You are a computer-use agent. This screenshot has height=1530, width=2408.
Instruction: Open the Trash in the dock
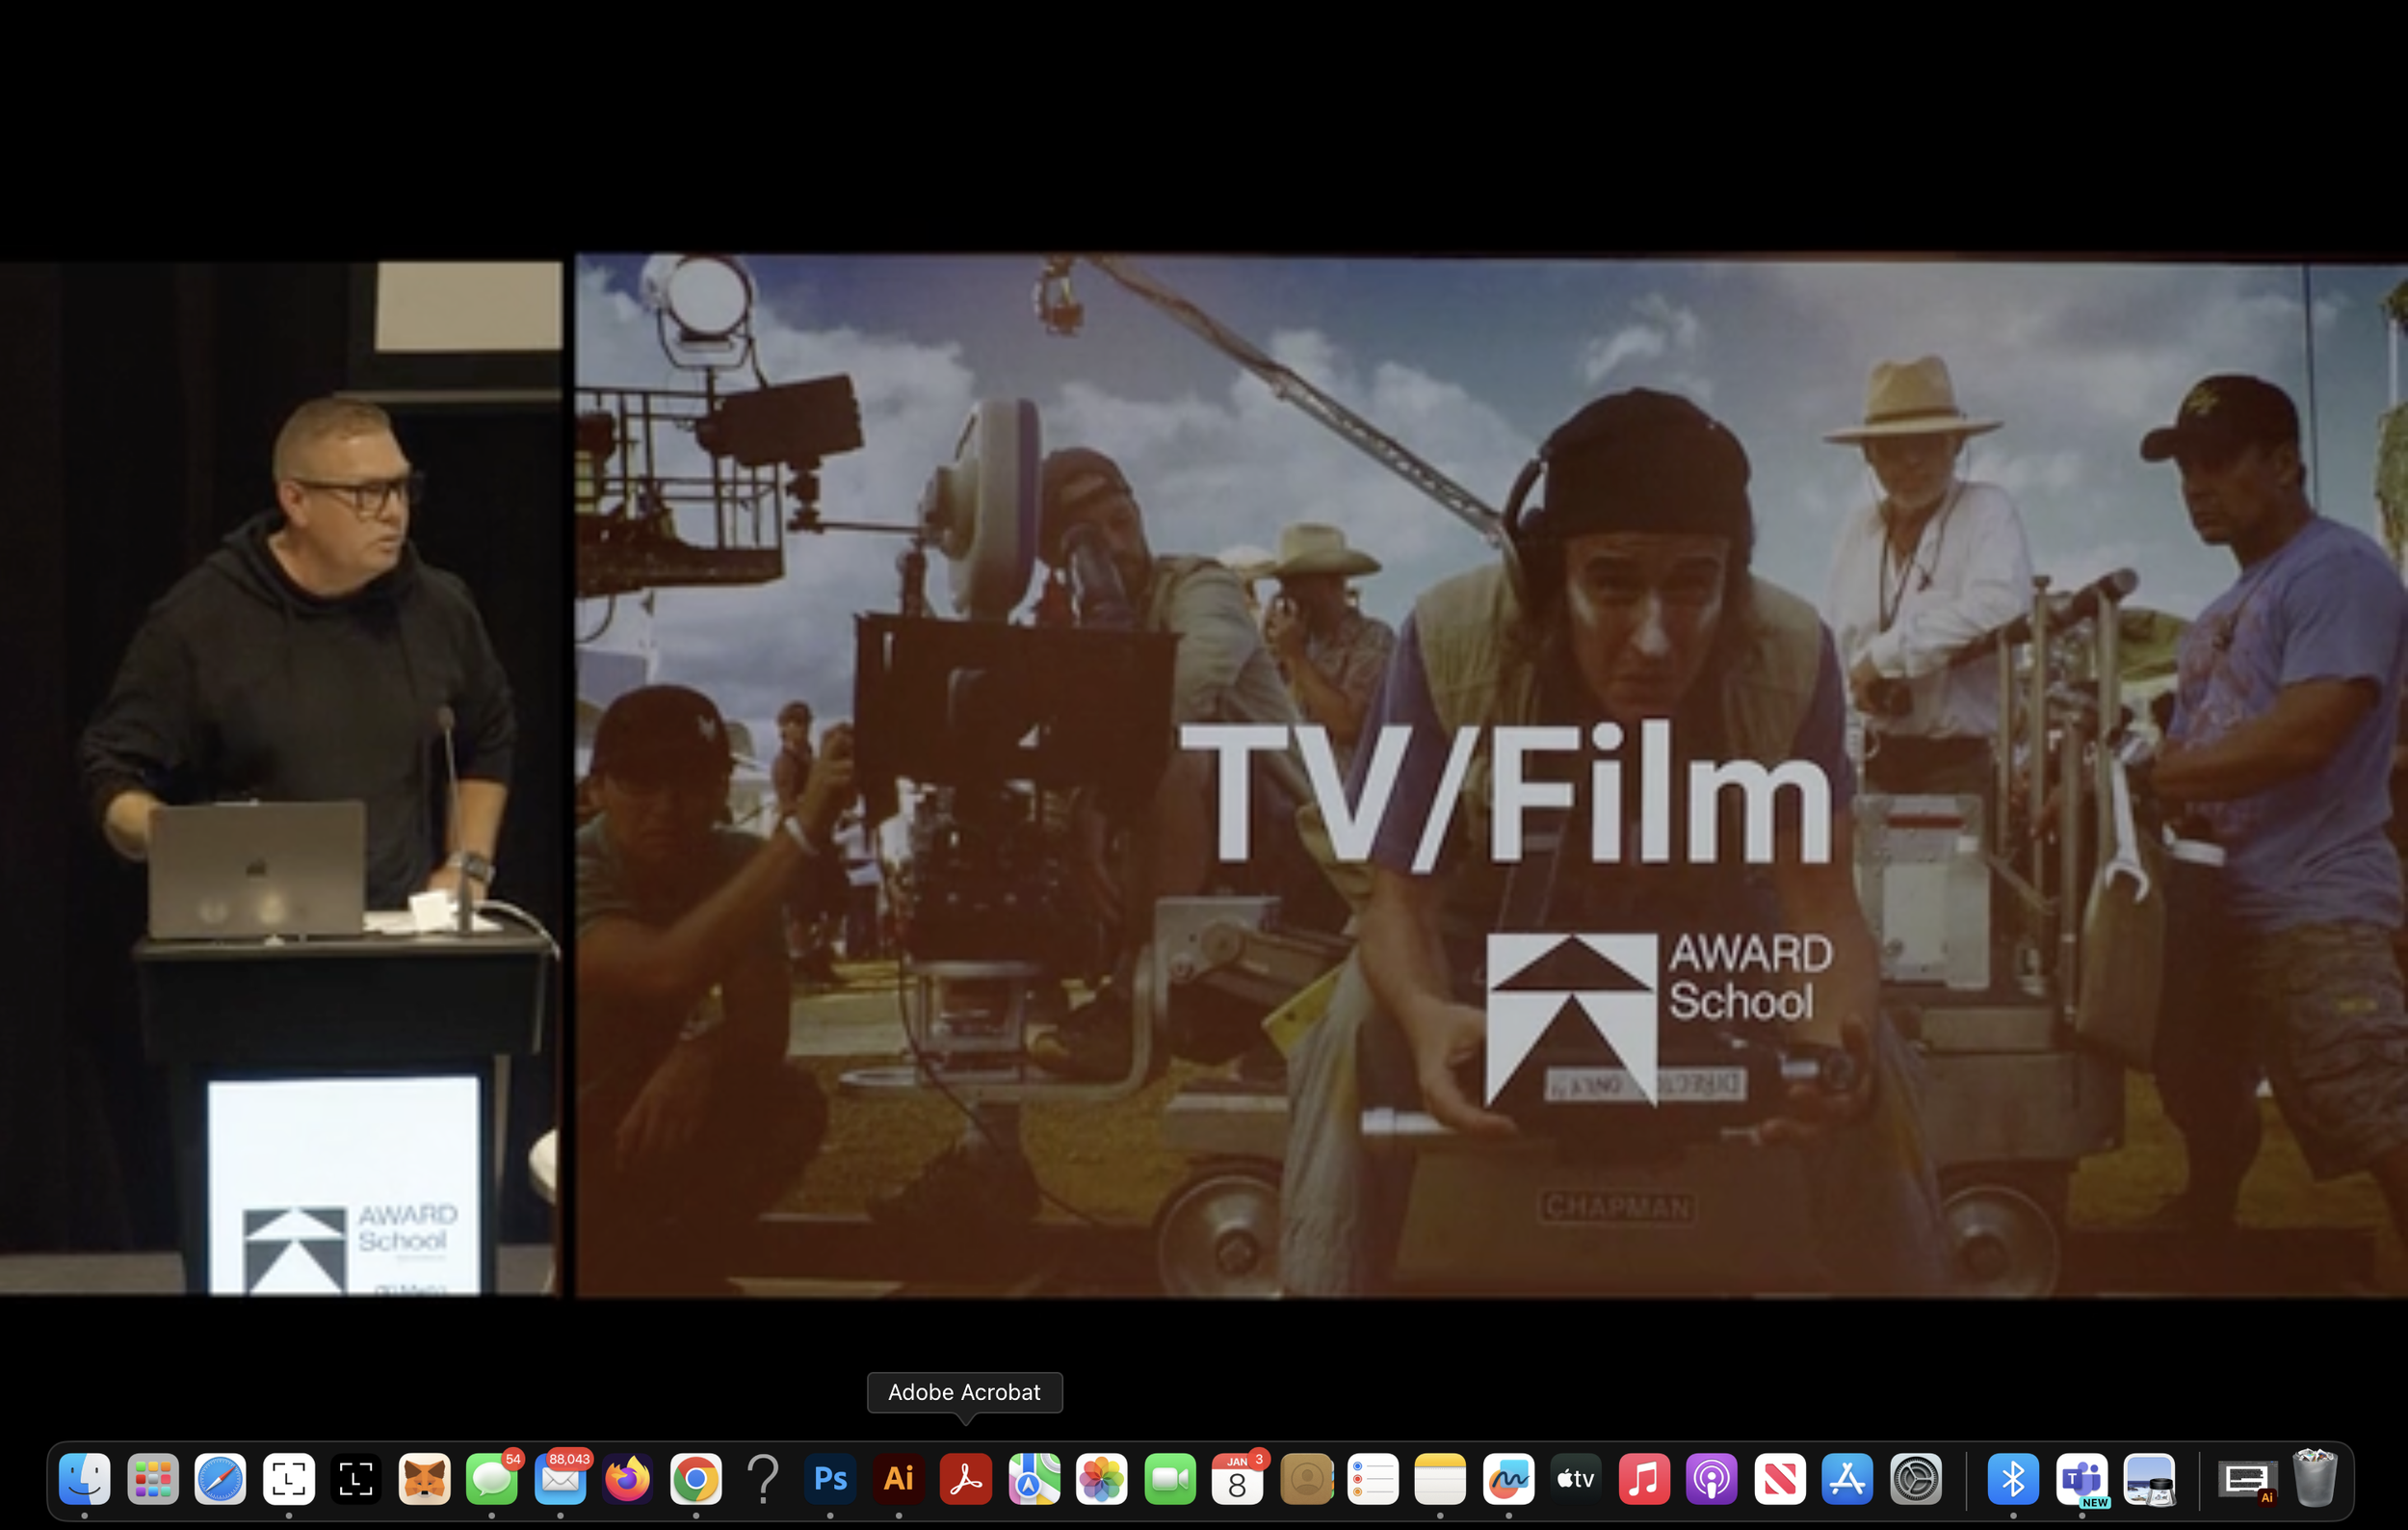click(x=2314, y=1479)
